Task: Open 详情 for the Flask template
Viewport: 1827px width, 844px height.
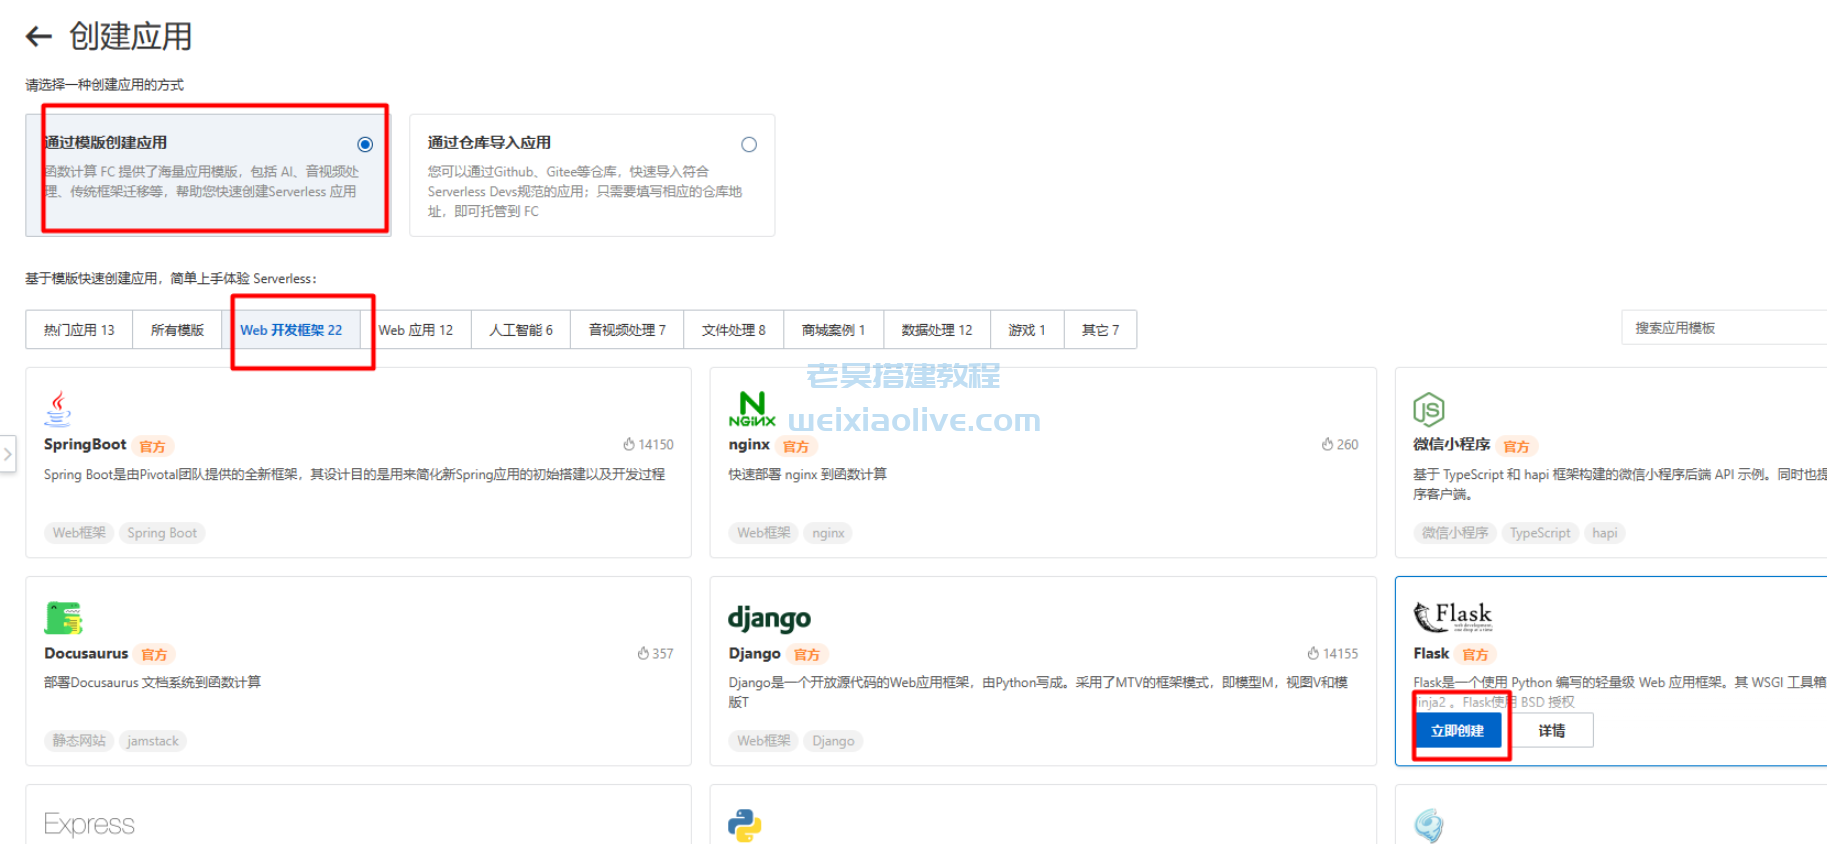Action: [1551, 731]
